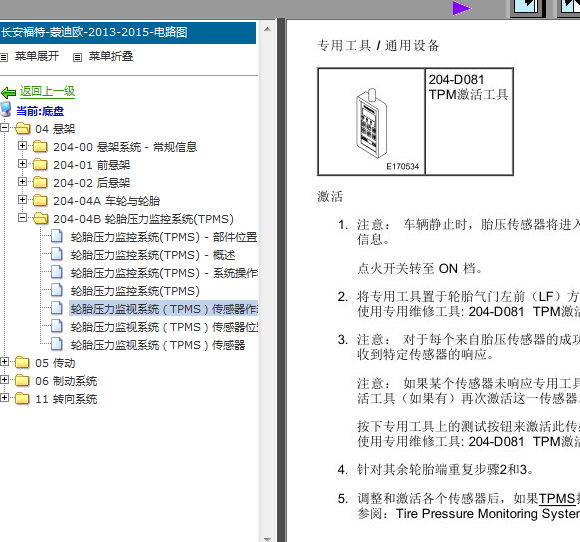Viewport: 580px width, 542px height.
Task: Click the computer icon beside 当前:底盘
Action: point(6,110)
